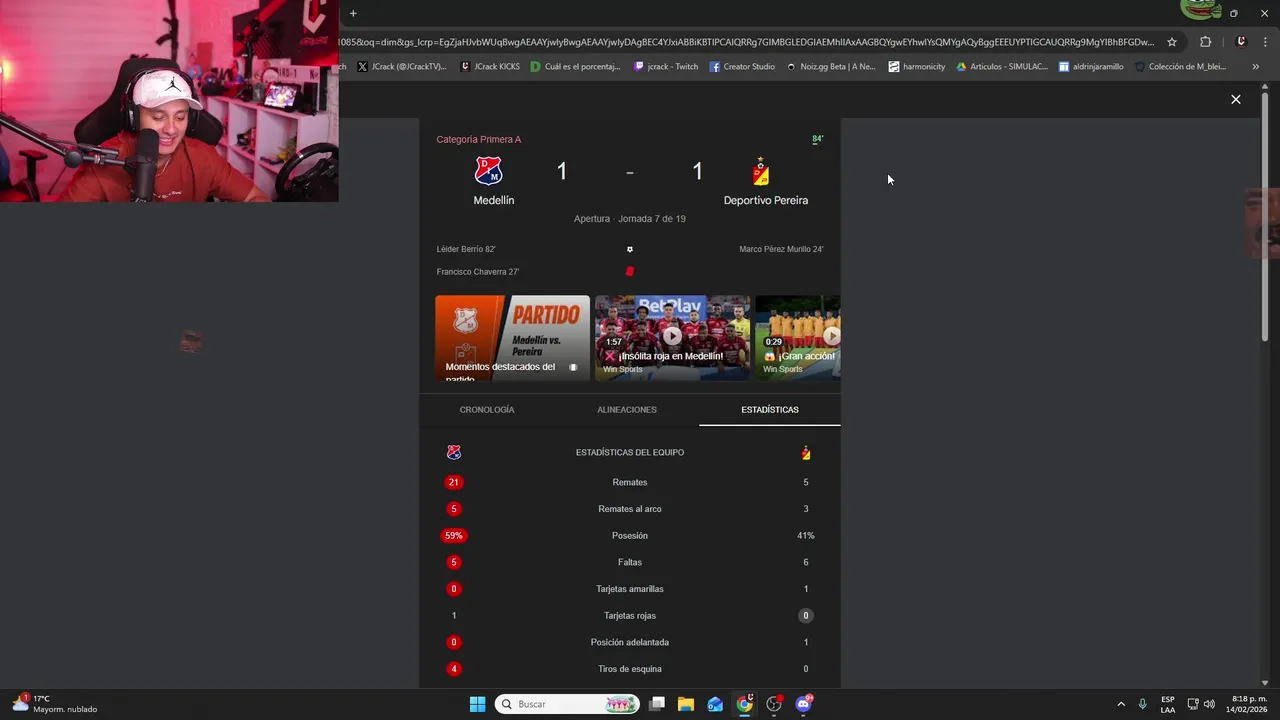Click Marco Pérez Murillo 24' scorer entry
The height and width of the screenshot is (720, 1280).
(x=781, y=249)
